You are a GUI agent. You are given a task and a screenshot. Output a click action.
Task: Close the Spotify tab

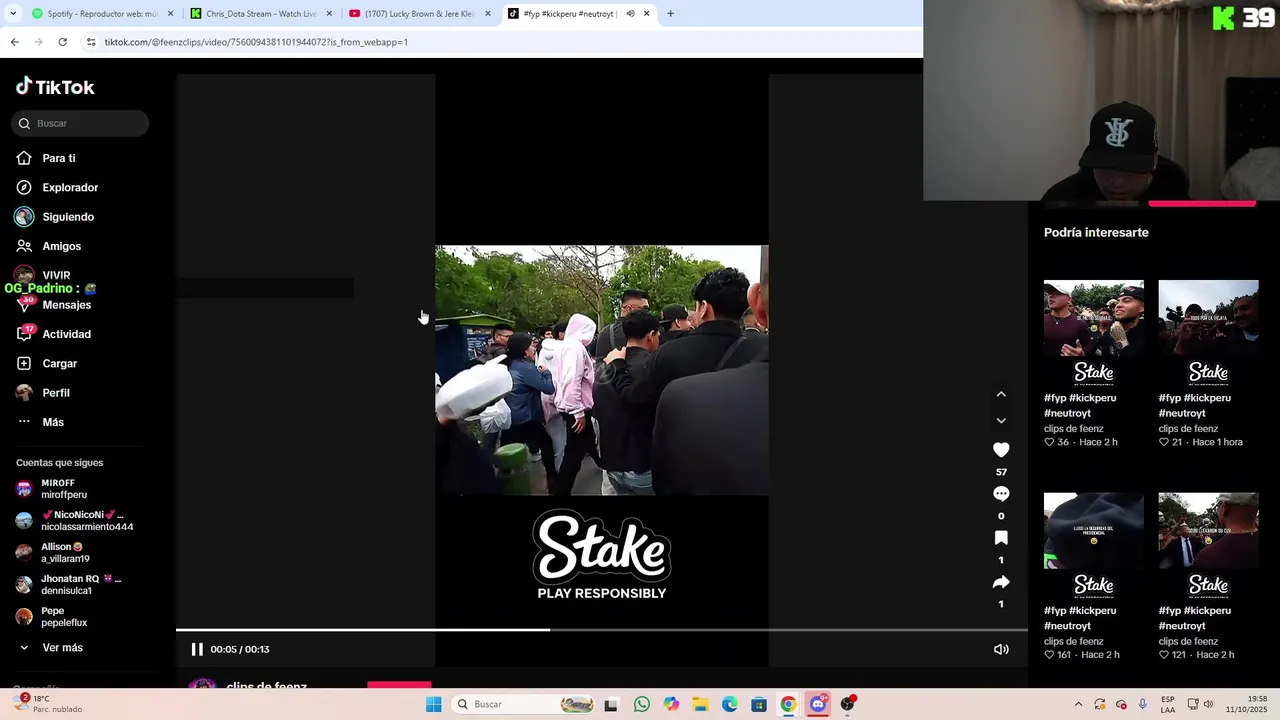click(170, 14)
